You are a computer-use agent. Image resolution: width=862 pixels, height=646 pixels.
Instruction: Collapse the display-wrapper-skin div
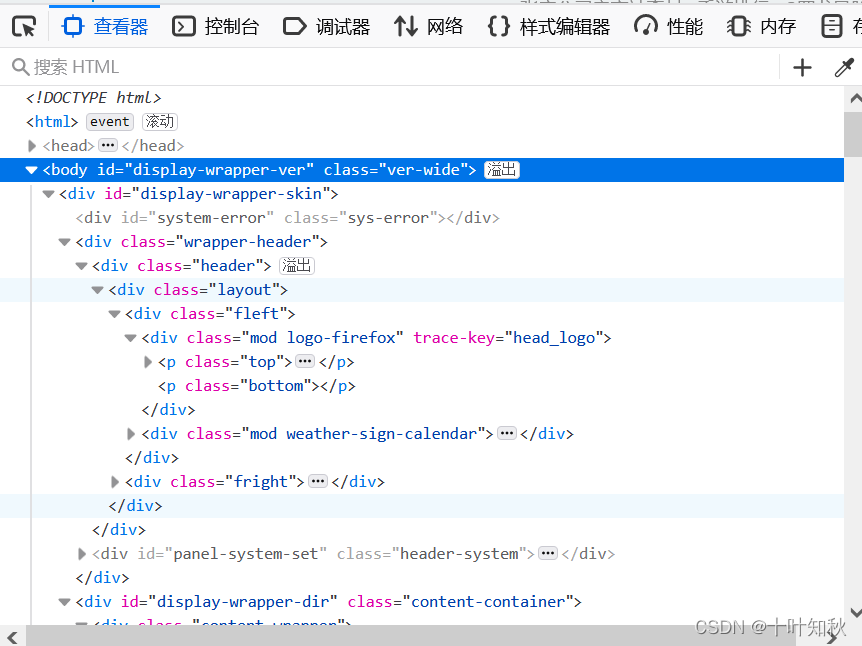click(x=48, y=194)
